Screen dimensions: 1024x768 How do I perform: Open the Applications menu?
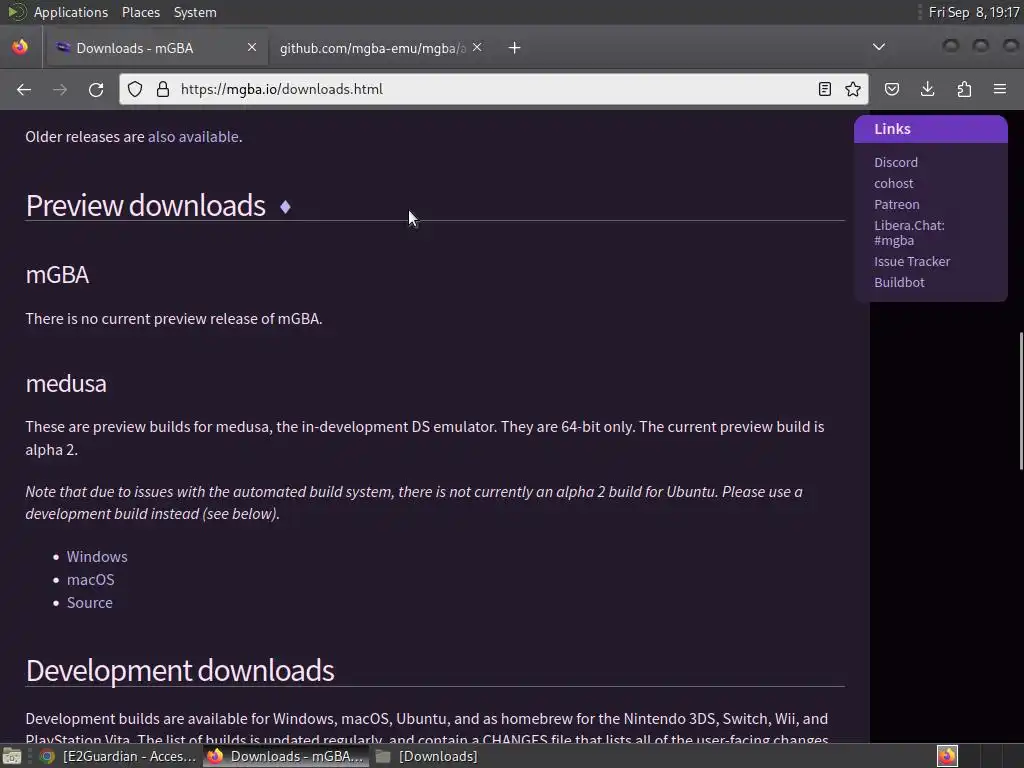(x=71, y=12)
